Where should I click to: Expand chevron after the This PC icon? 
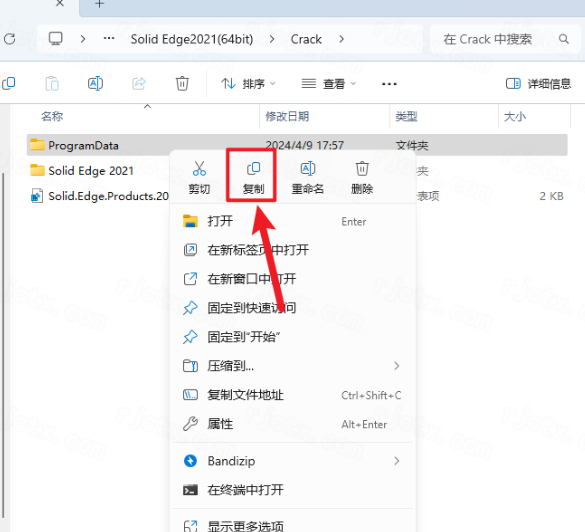pos(83,39)
